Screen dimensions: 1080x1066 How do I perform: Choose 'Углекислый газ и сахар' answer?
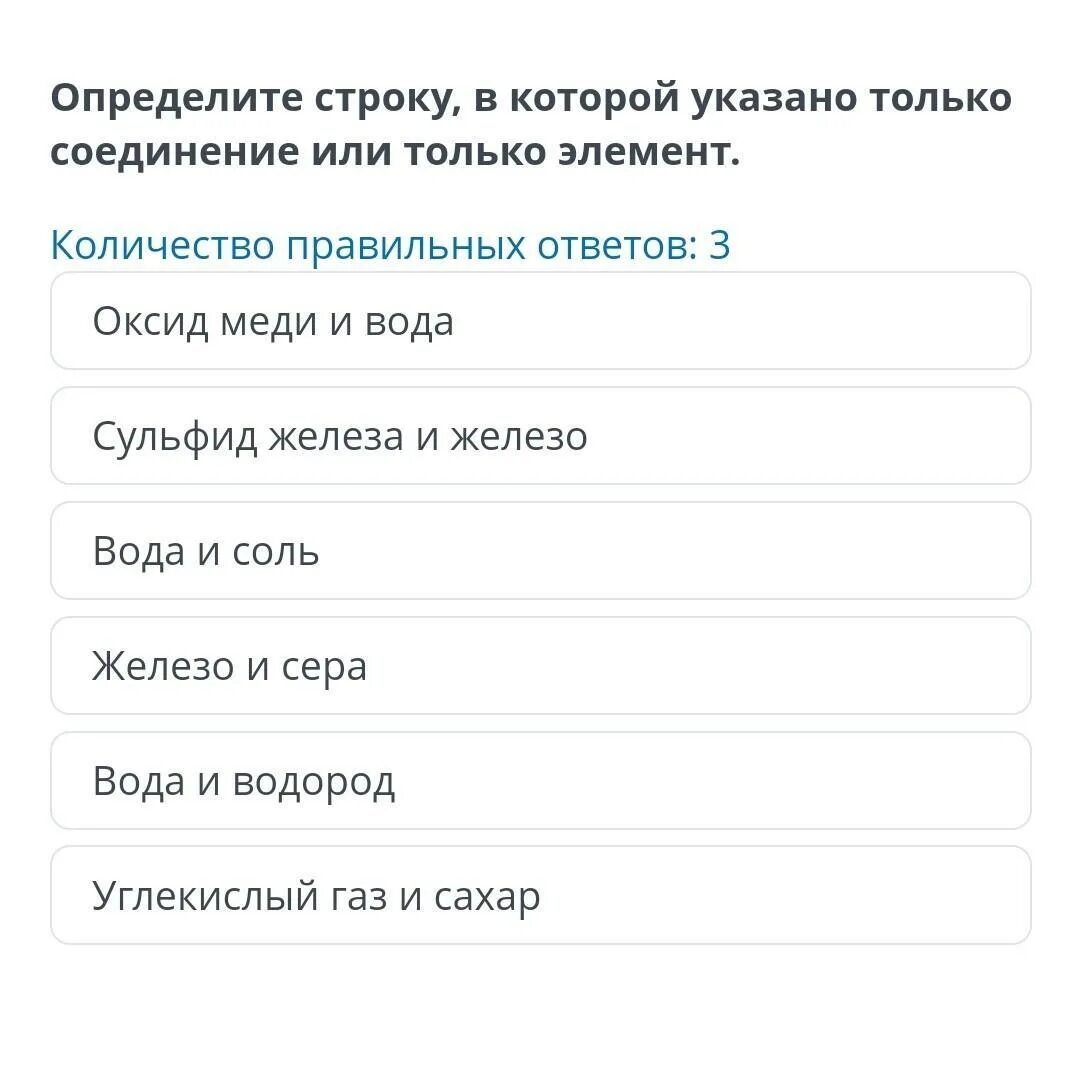(541, 895)
